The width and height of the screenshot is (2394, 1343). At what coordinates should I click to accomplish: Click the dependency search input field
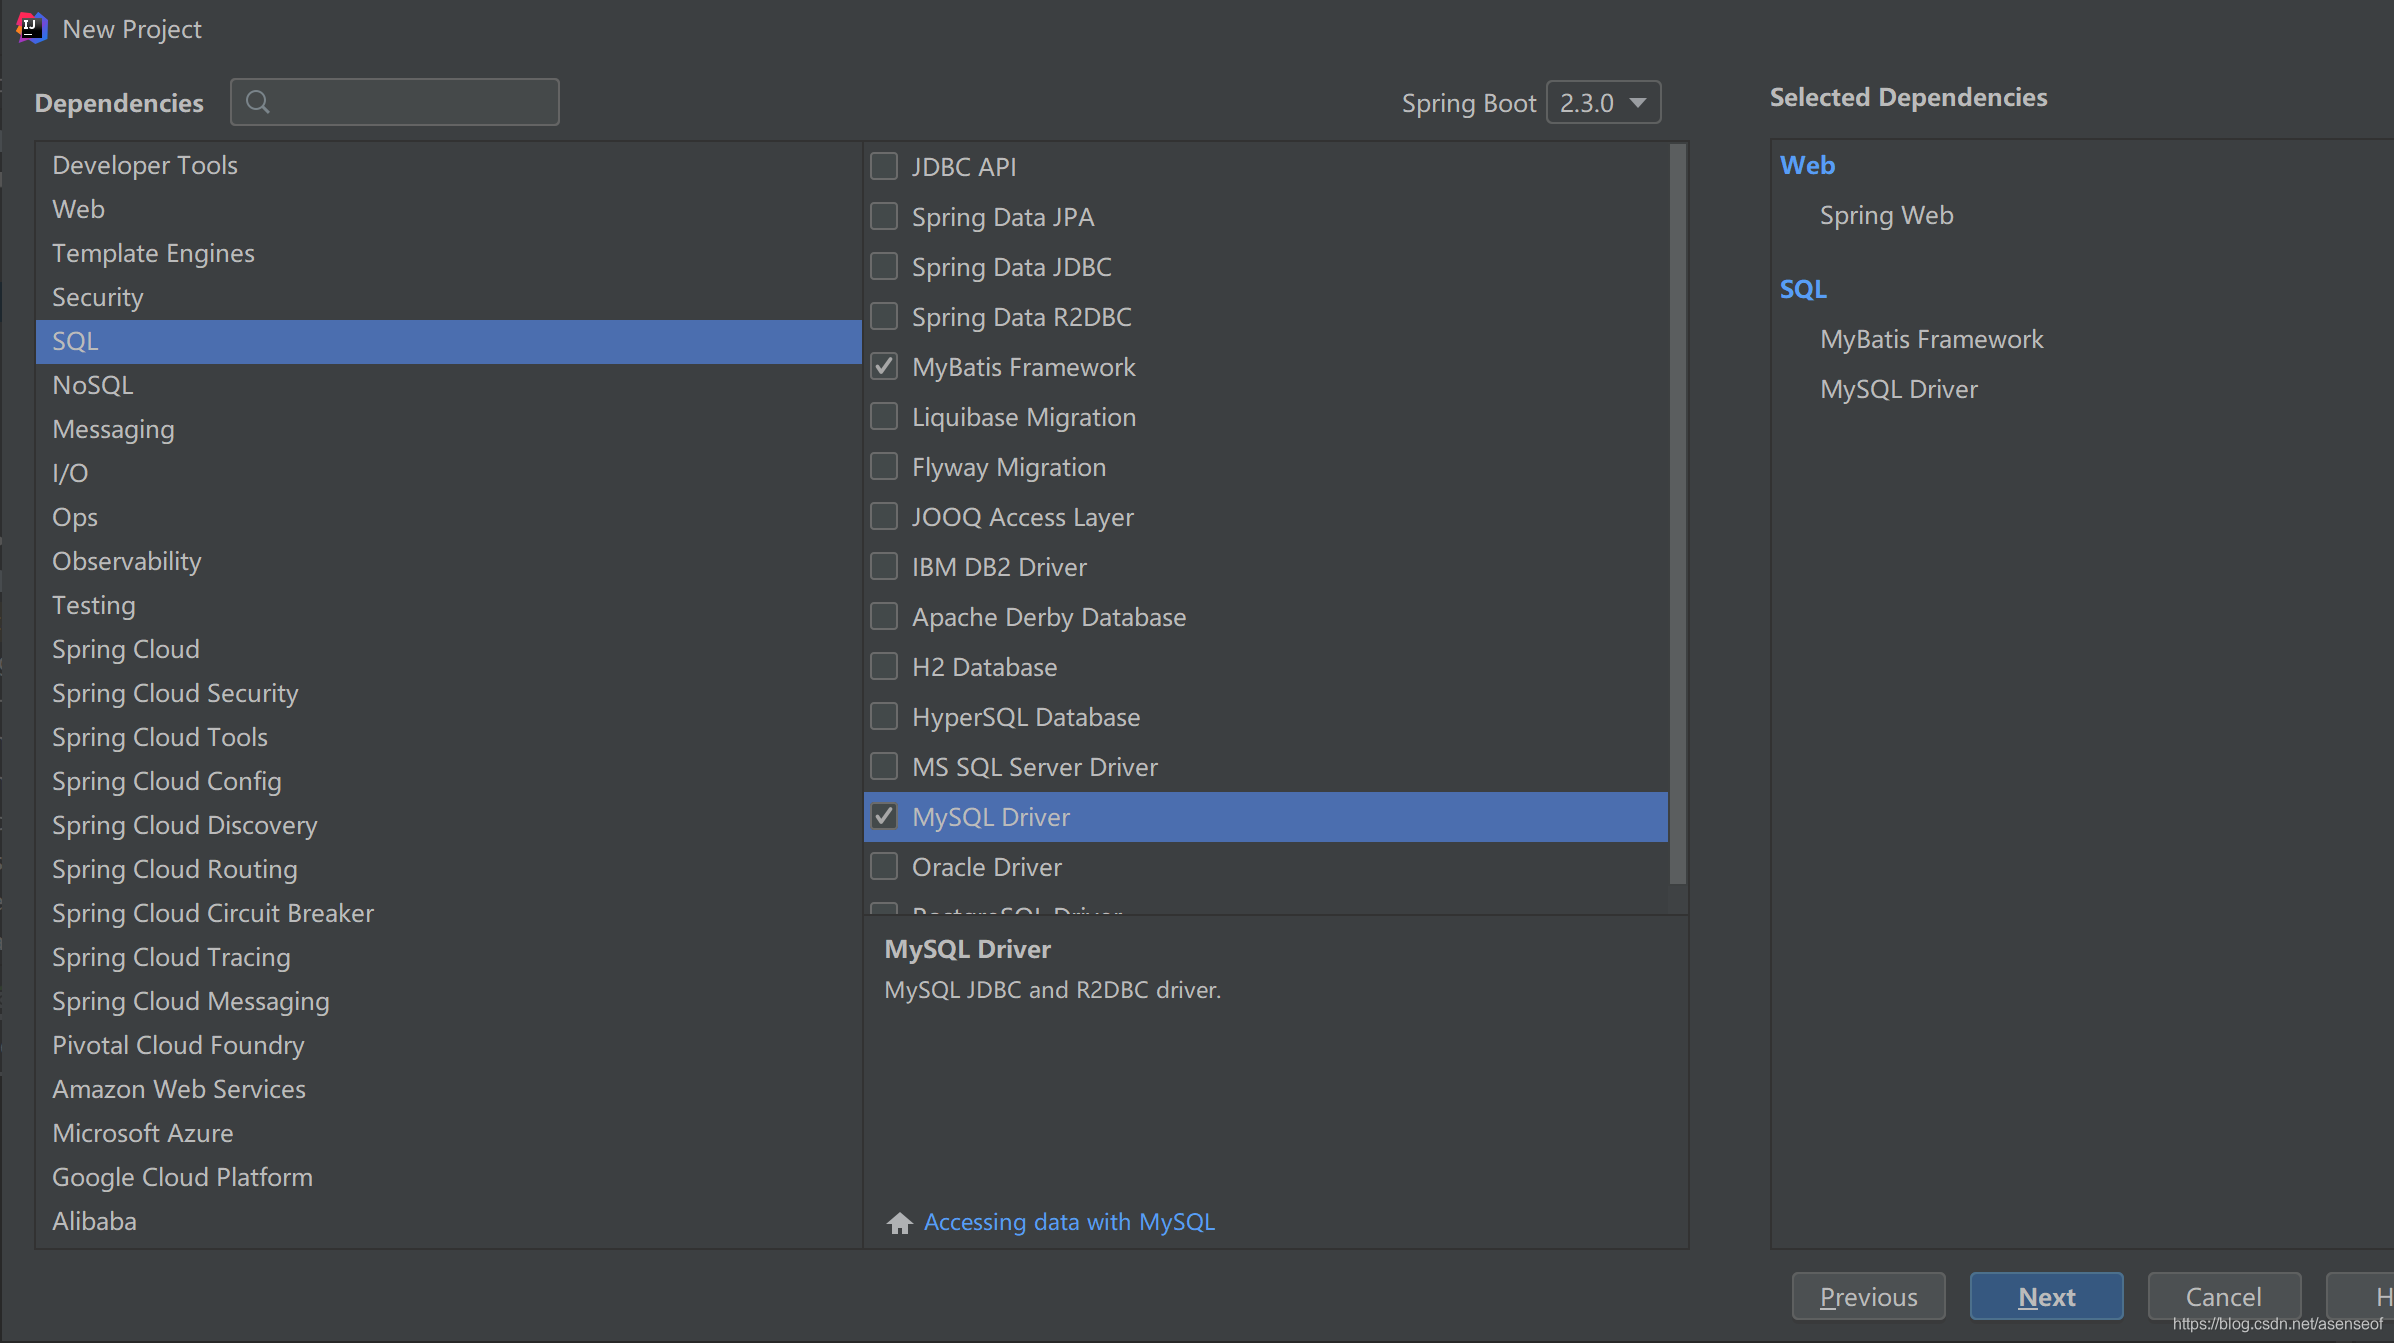[x=395, y=102]
